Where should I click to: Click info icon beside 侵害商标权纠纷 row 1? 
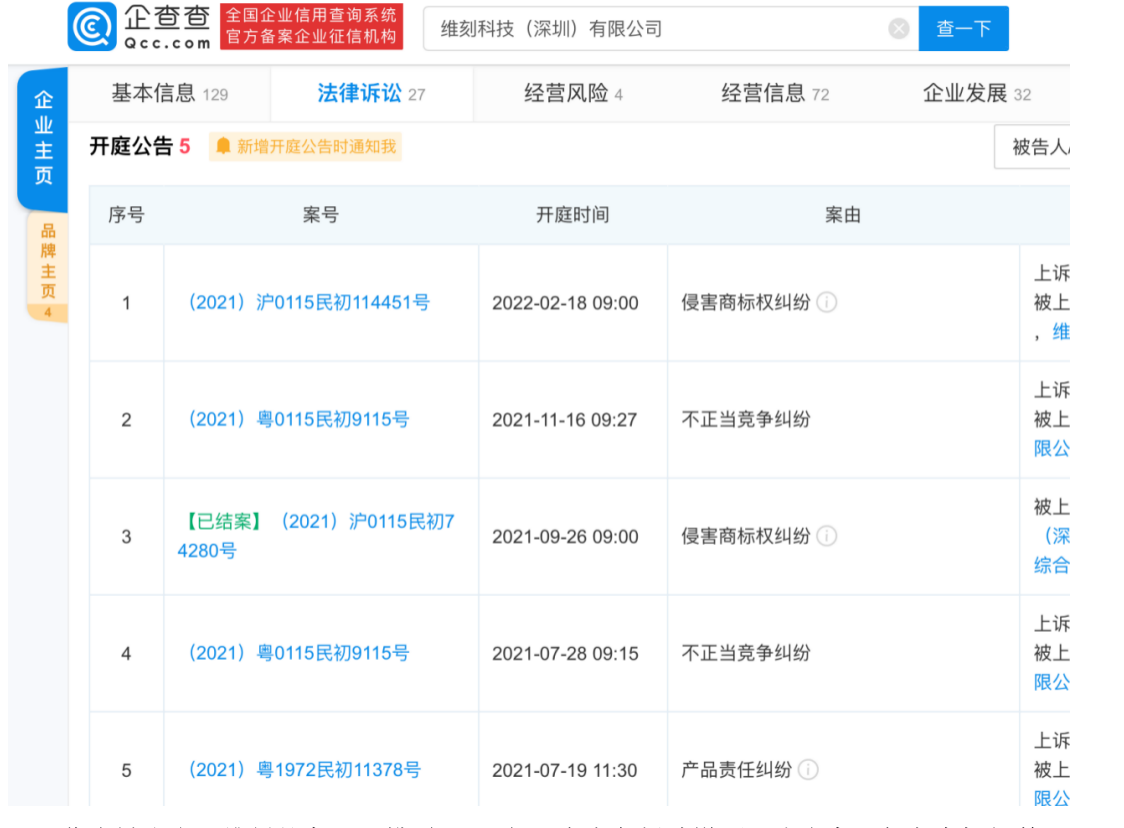coord(827,303)
